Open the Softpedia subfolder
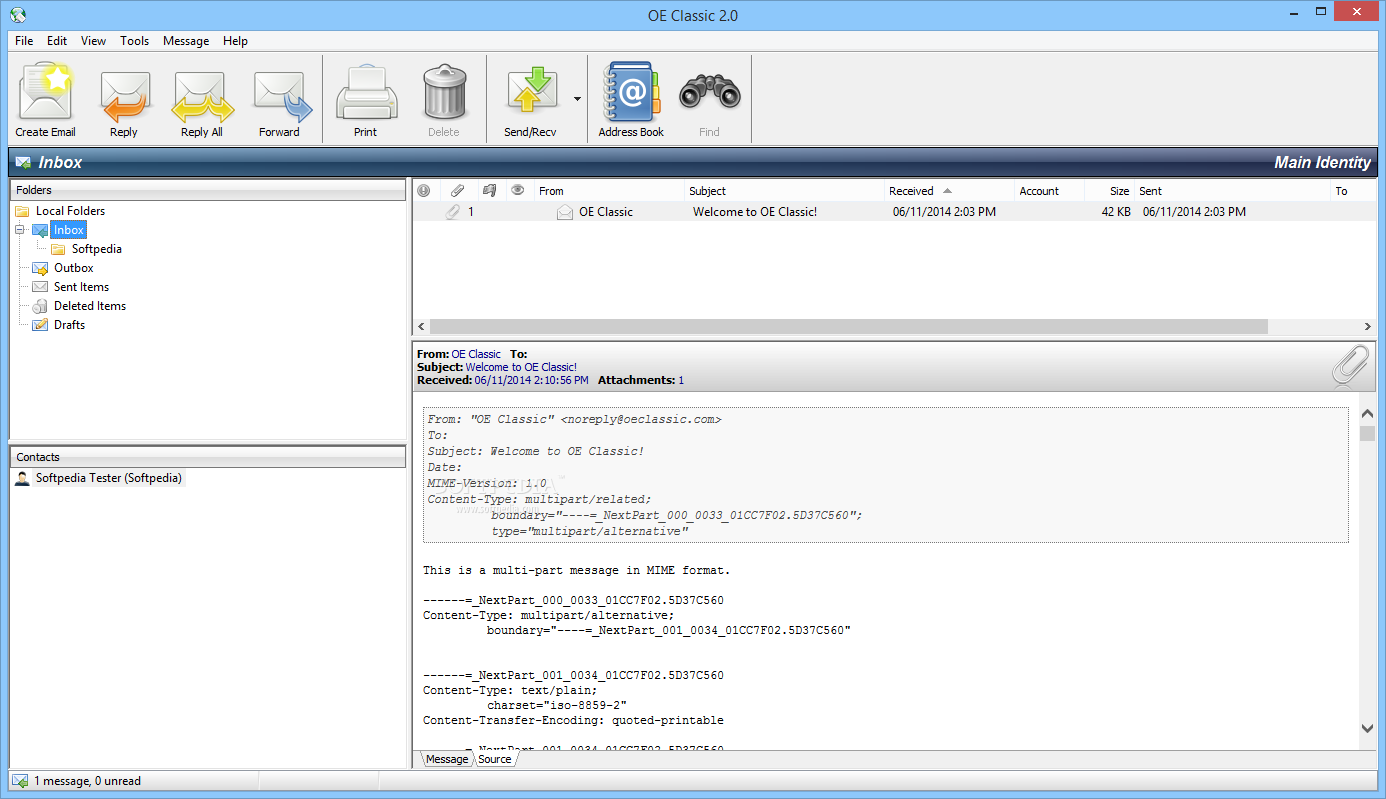This screenshot has width=1386, height=799. [97, 249]
